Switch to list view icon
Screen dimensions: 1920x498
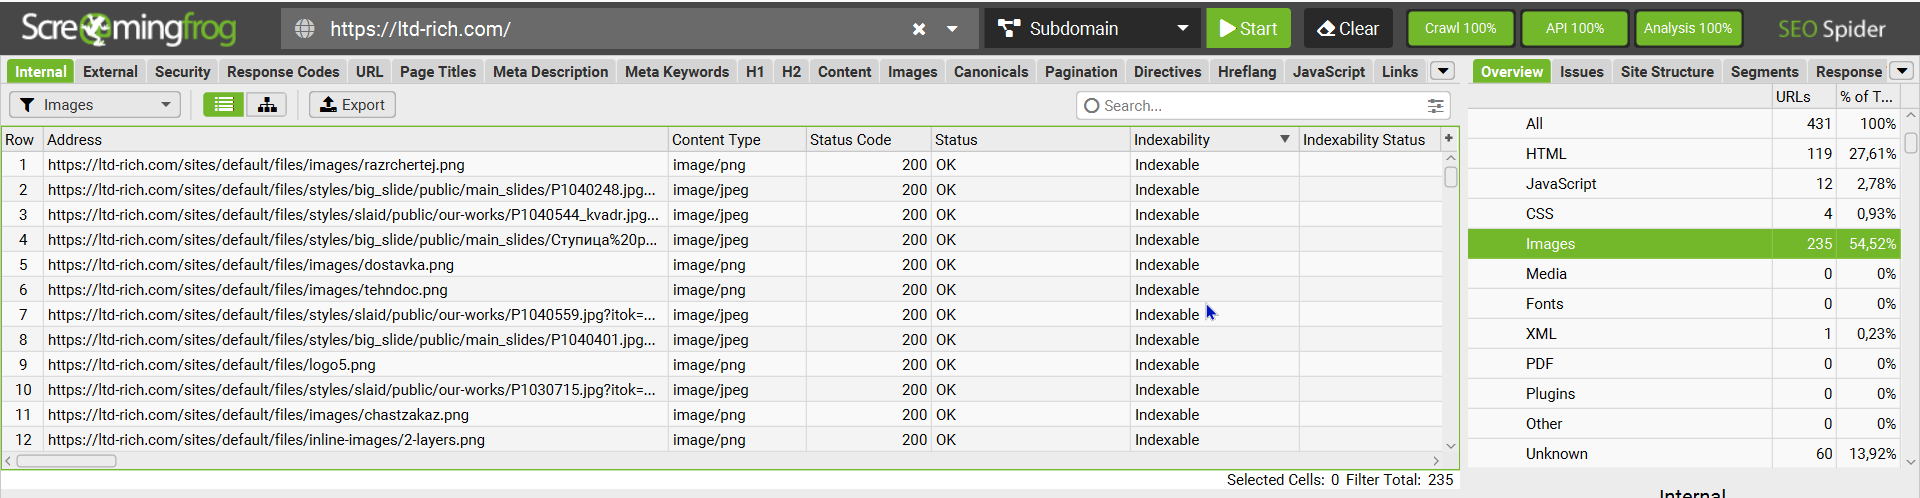(224, 105)
